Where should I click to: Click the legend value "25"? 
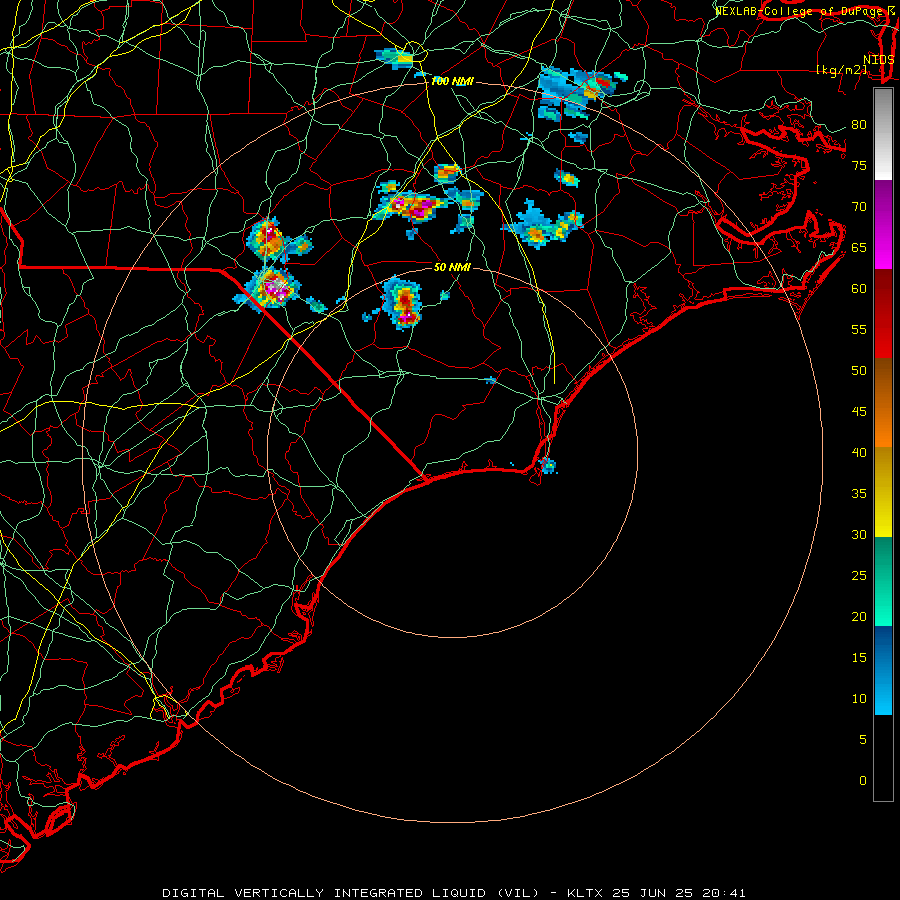(859, 575)
